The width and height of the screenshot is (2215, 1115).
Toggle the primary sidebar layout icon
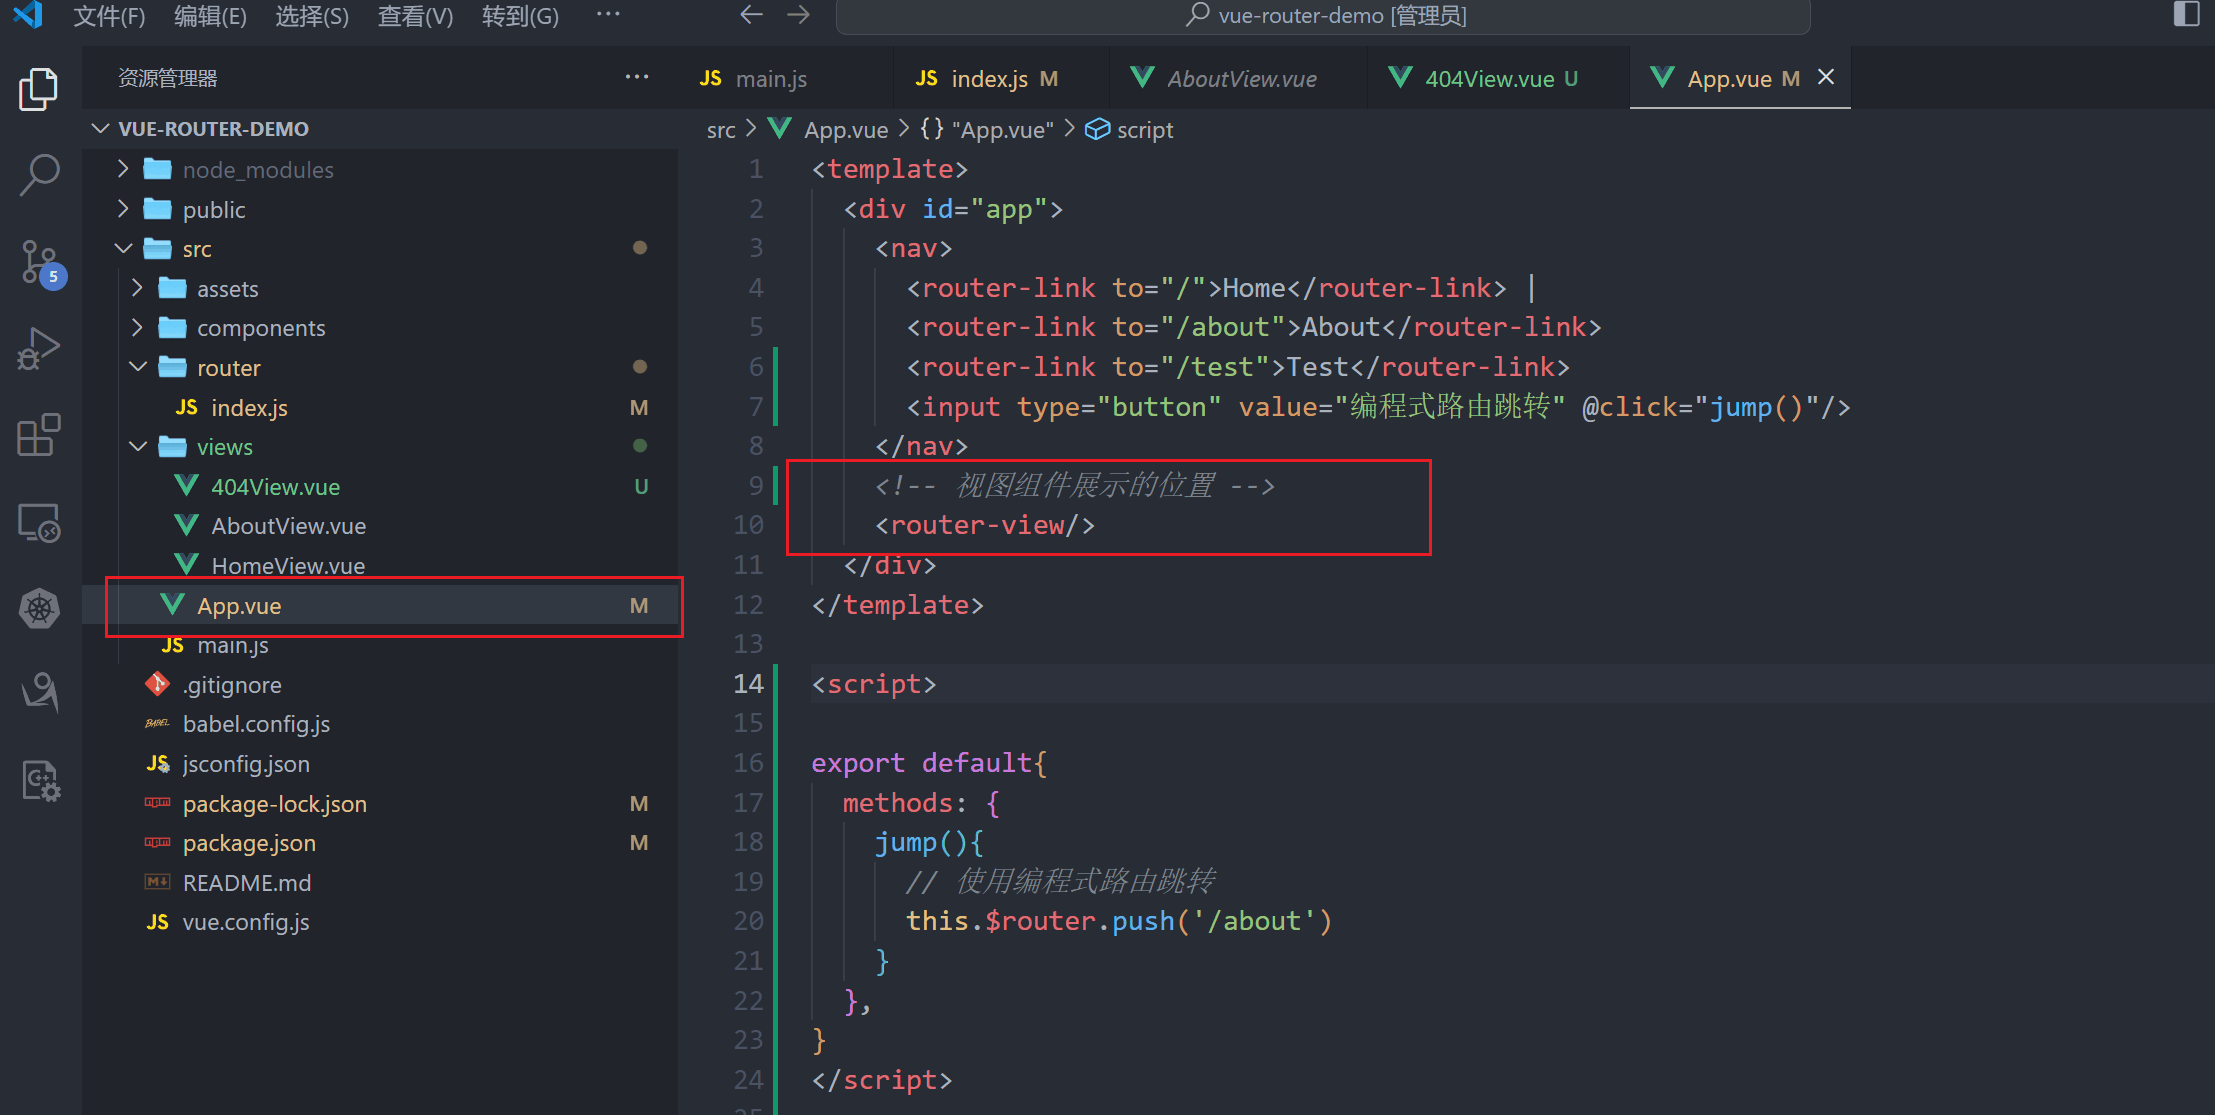tap(2186, 15)
